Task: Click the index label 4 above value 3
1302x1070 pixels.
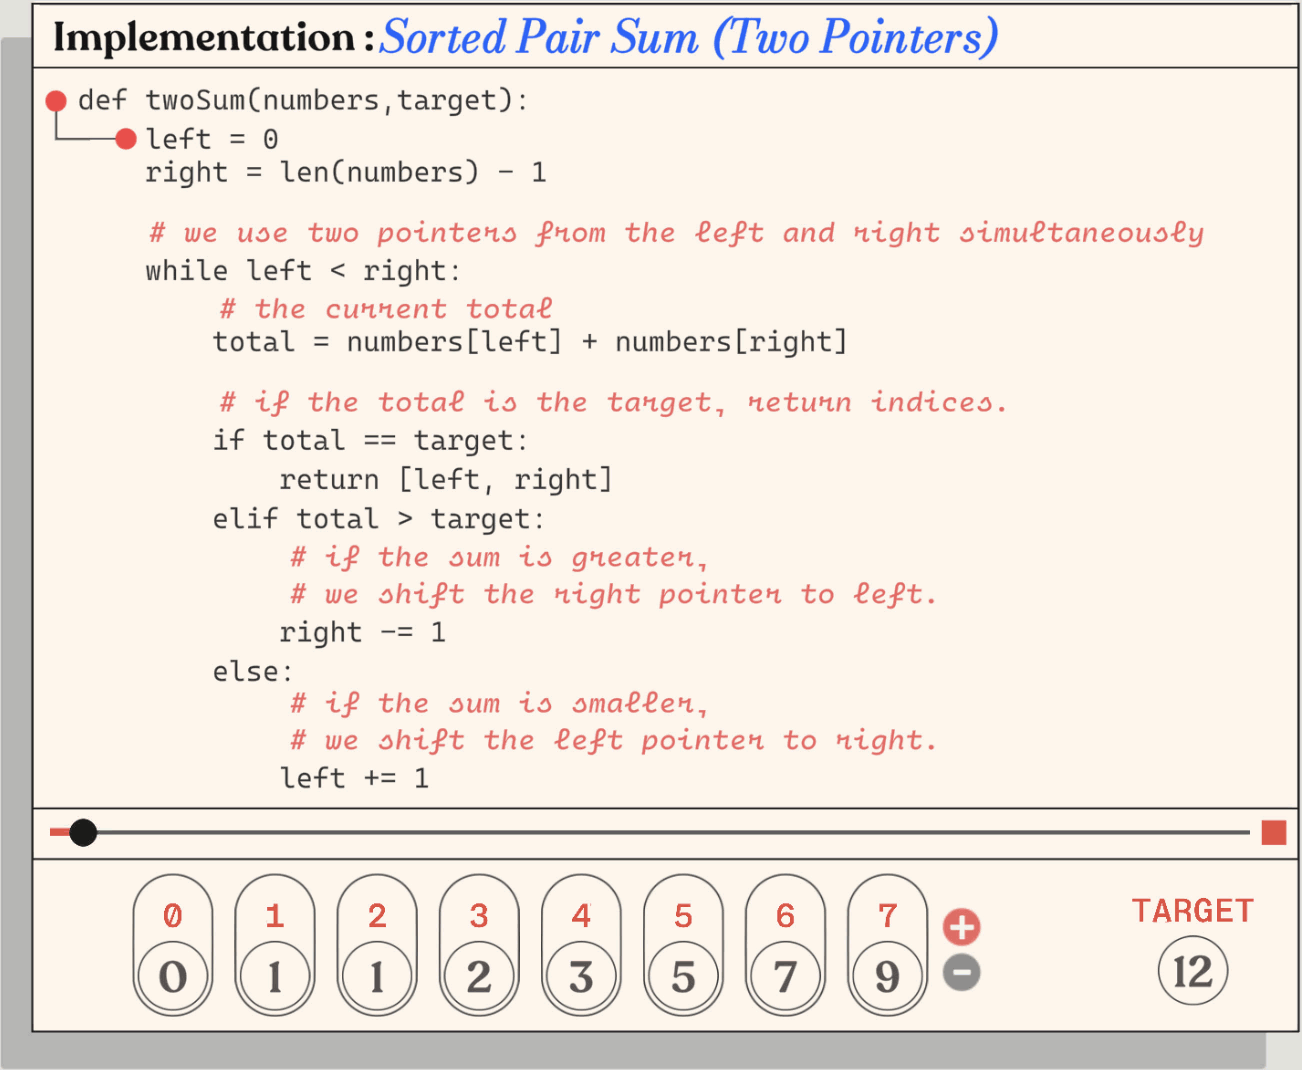Action: point(581,914)
